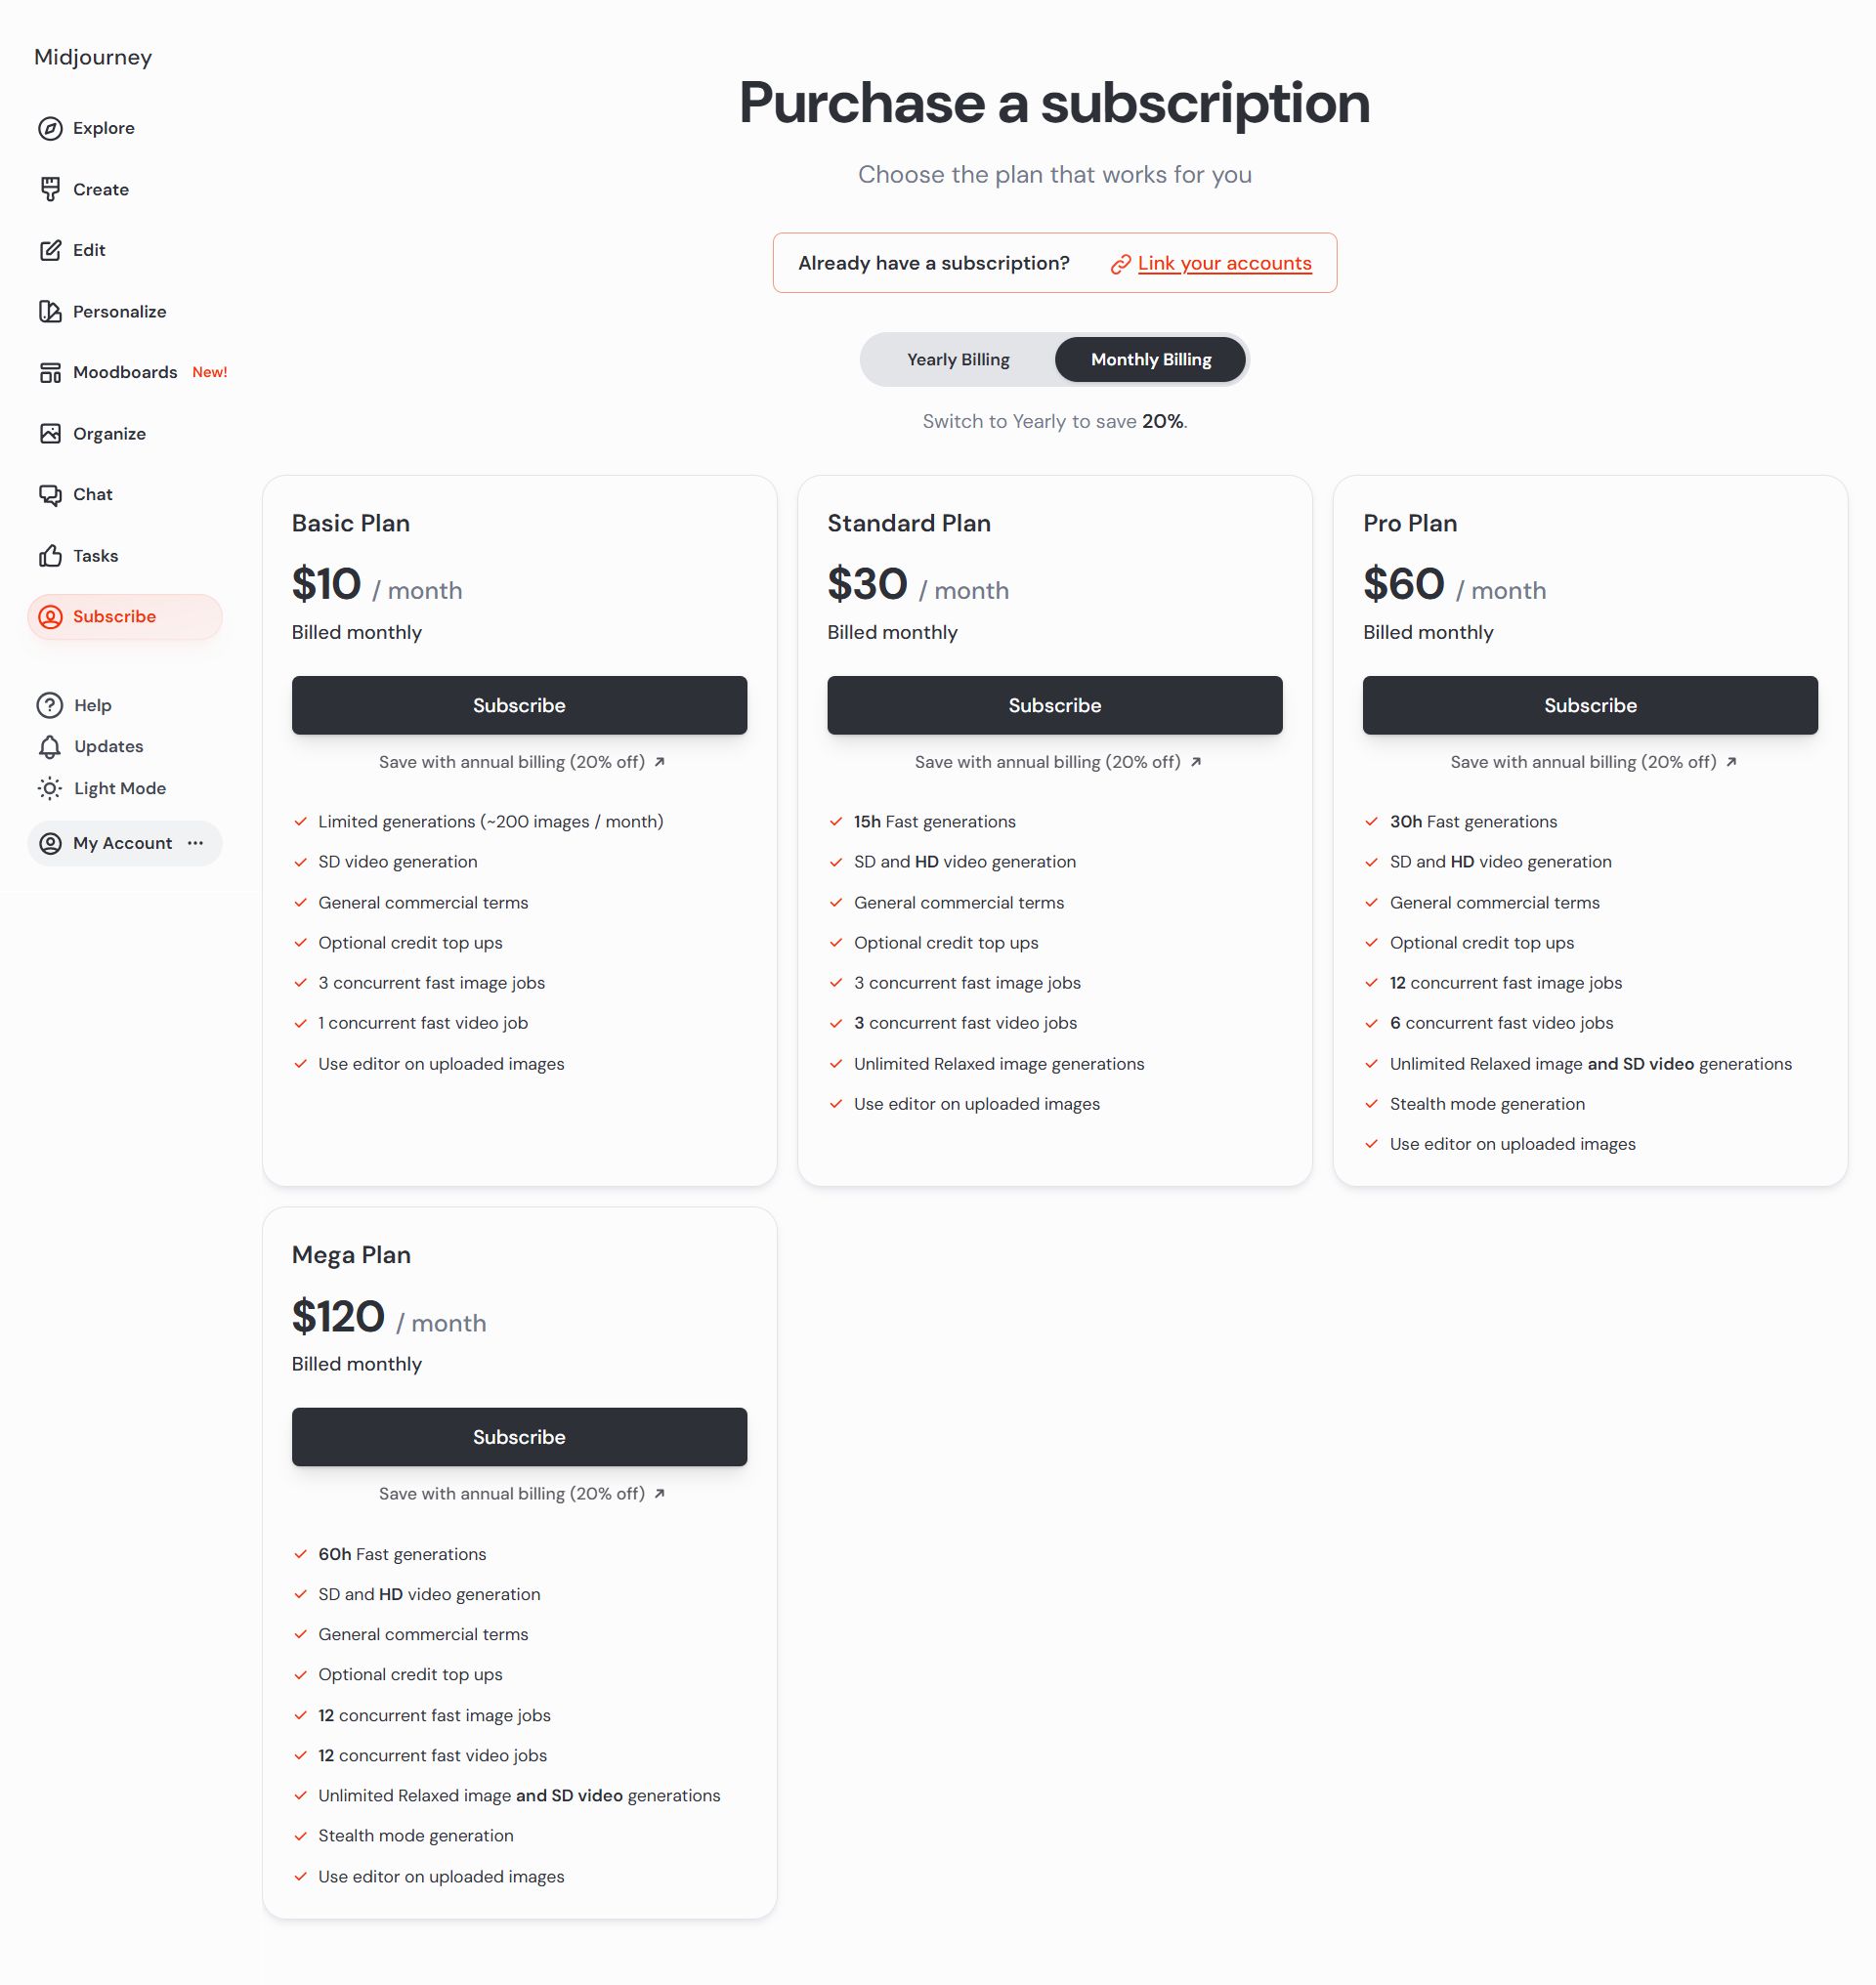
Task: Open the Explore compass icon
Action: tap(50, 128)
